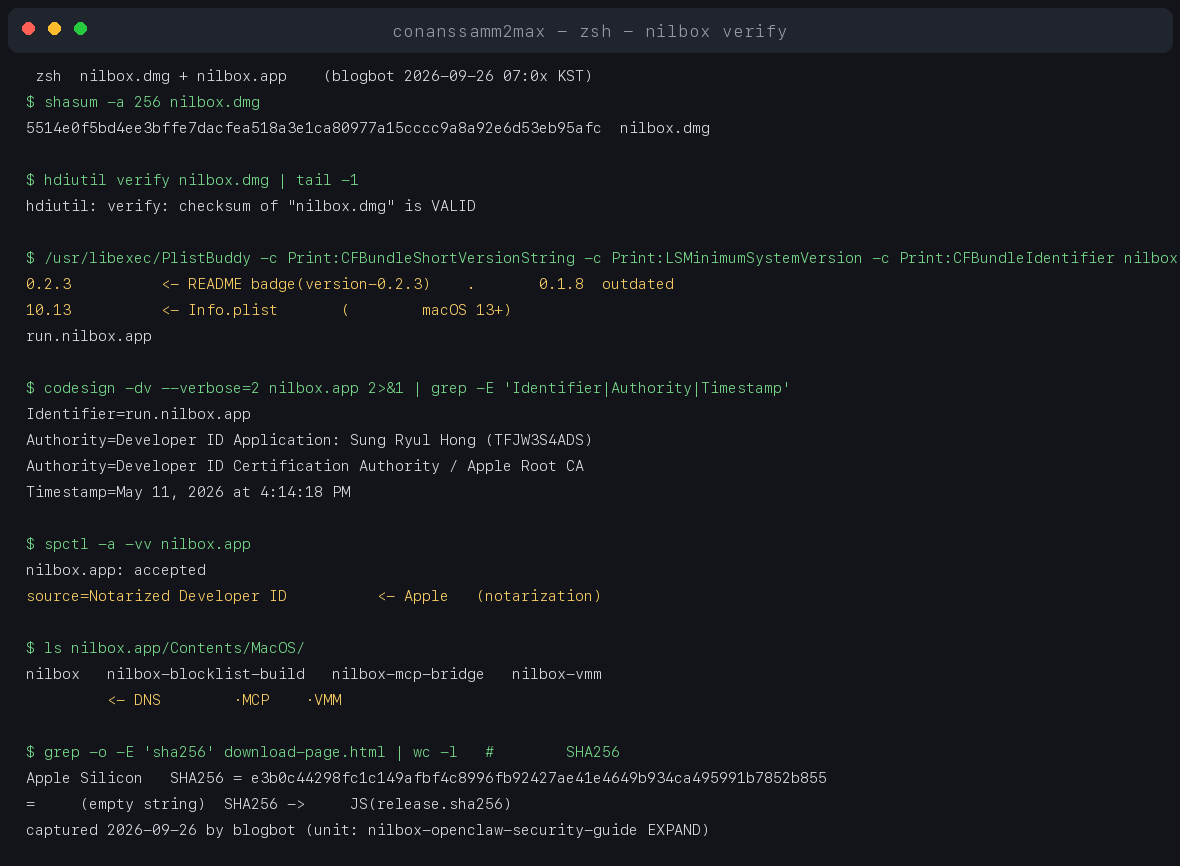1180x866 pixels.
Task: Click the e3b0c44298fc SHA256 hash value
Action: click(539, 778)
